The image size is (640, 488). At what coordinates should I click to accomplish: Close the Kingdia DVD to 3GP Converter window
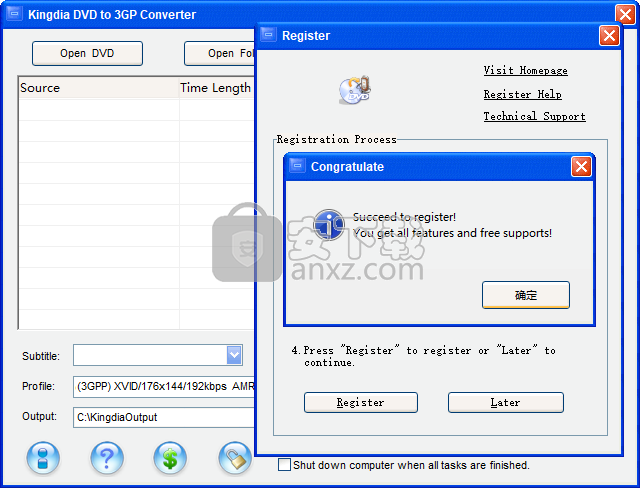point(625,15)
